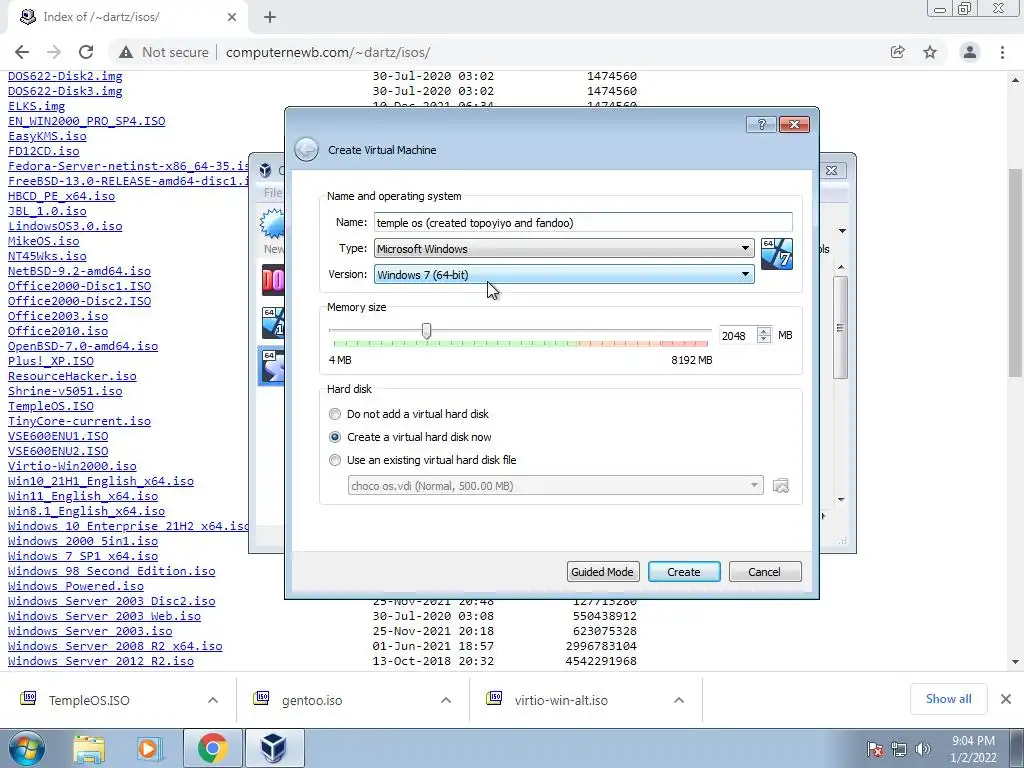Click the virtual machine Name field
1024x768 pixels.
pos(583,223)
